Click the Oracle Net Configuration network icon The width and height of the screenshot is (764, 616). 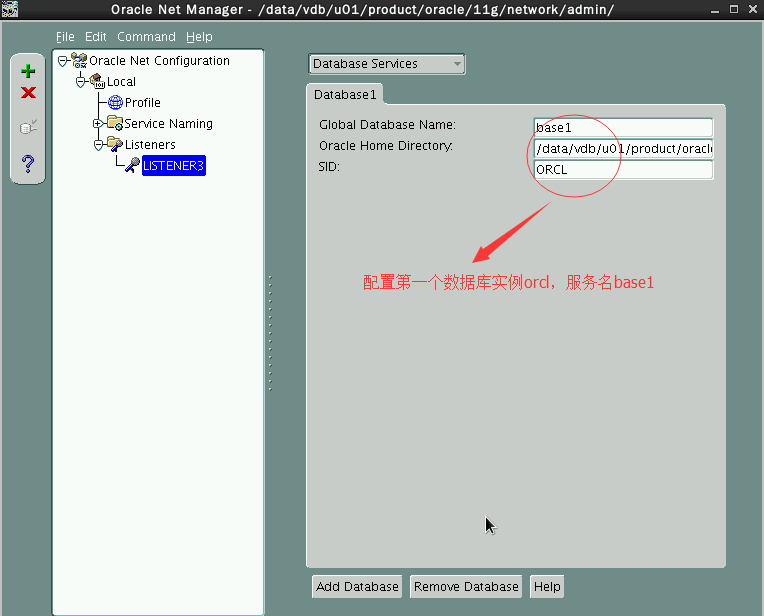coord(79,60)
